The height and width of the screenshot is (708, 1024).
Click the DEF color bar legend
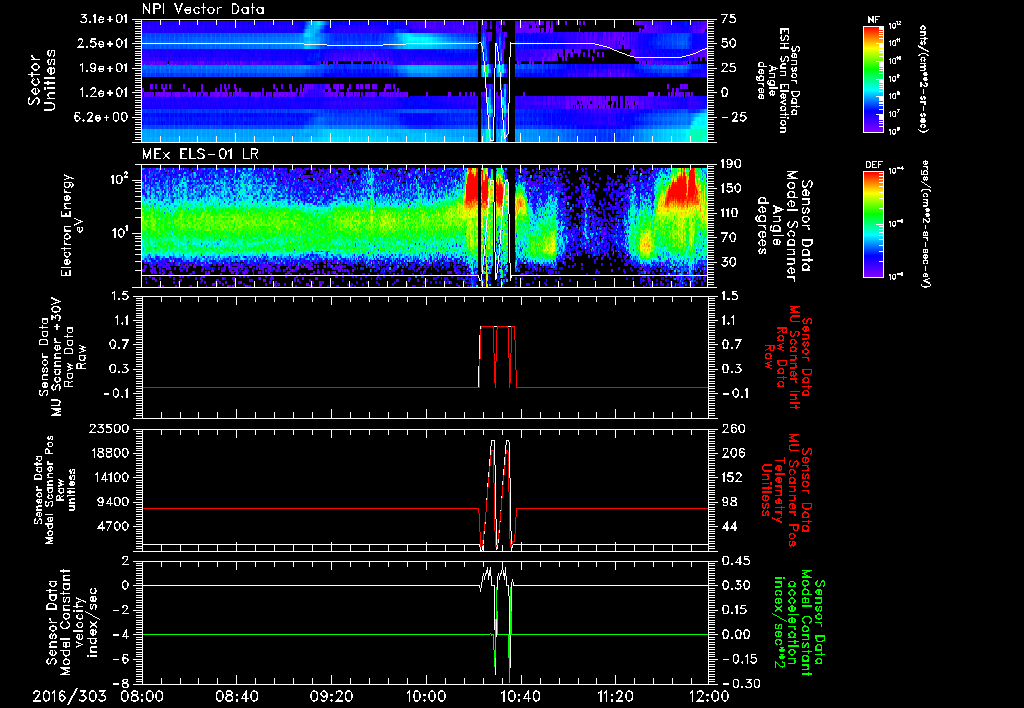pos(873,223)
